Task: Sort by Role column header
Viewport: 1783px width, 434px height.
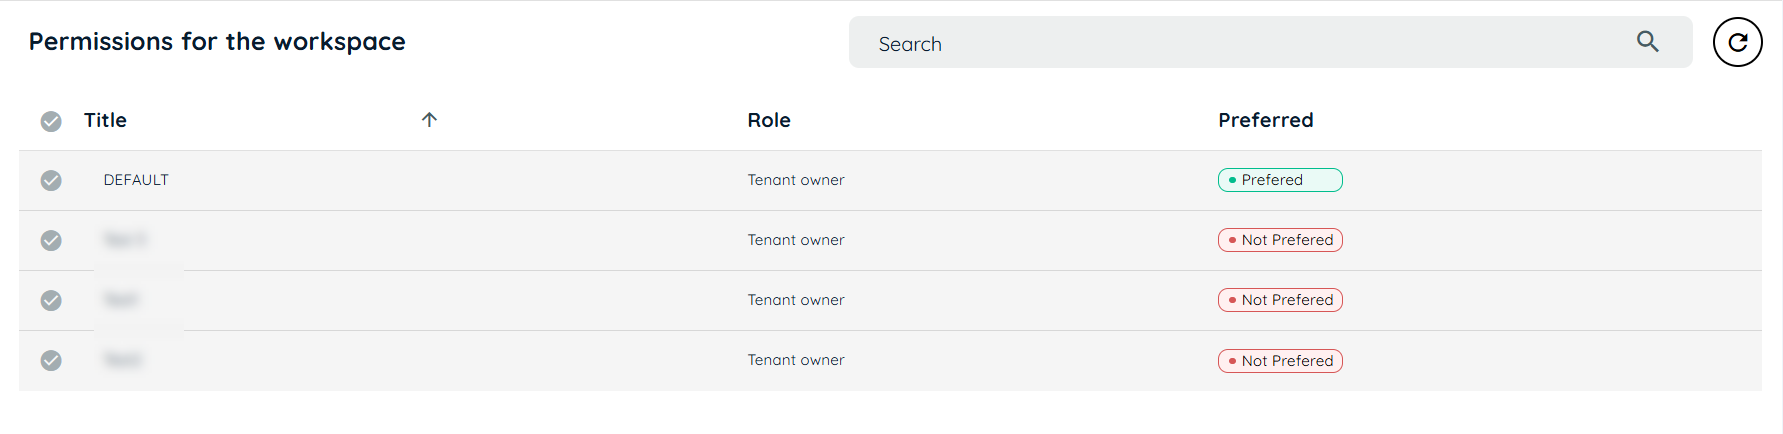Action: point(769,120)
